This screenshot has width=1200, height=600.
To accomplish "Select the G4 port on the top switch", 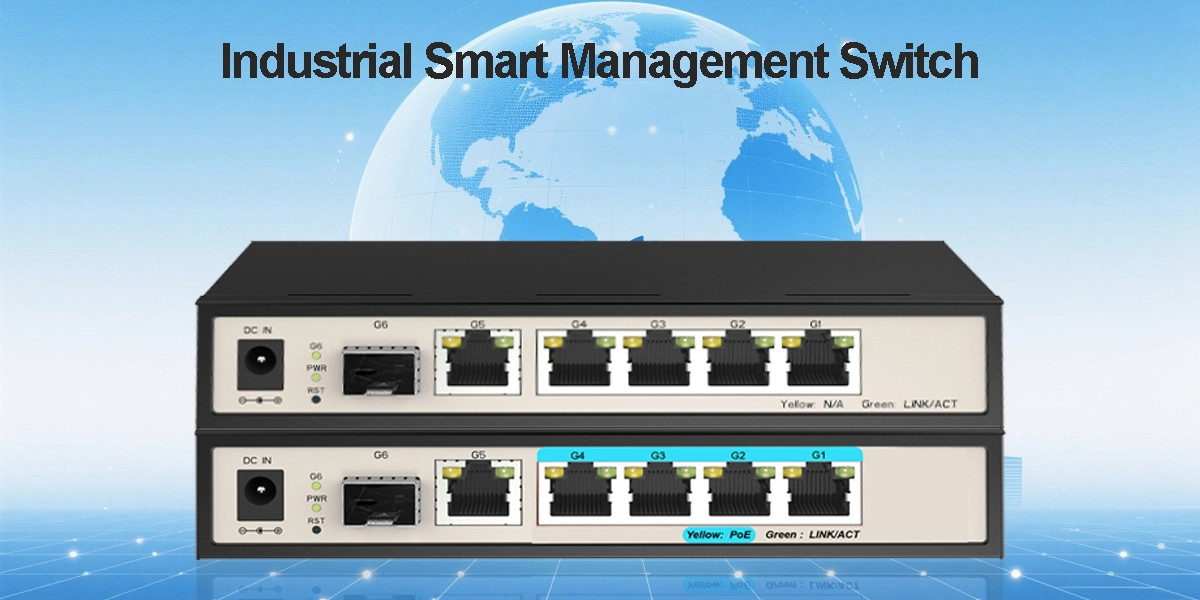I will coord(578,362).
